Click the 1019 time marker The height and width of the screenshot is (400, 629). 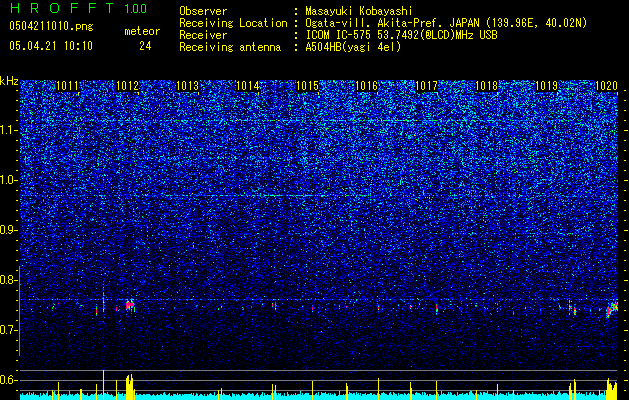click(546, 86)
